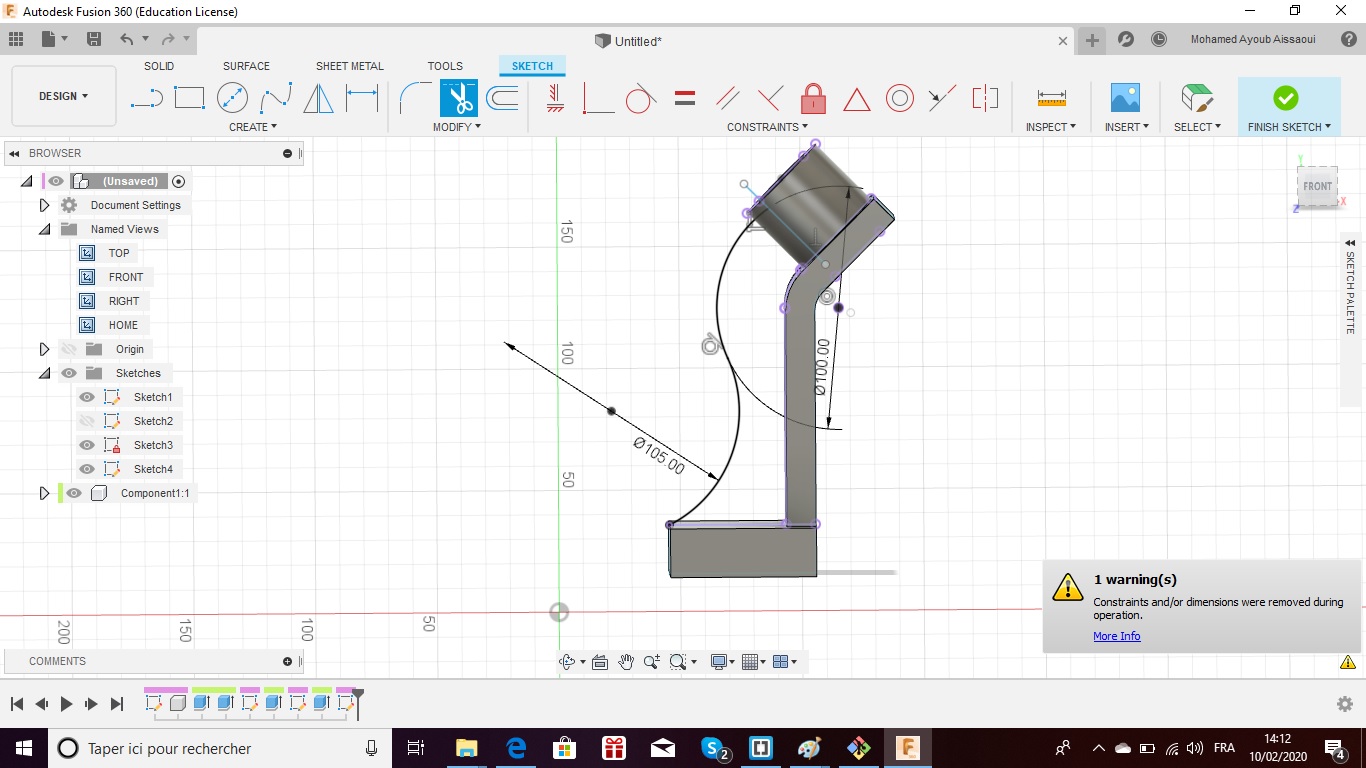1366x768 pixels.
Task: Choose the 2-Point Rectangle tool
Action: point(189,98)
